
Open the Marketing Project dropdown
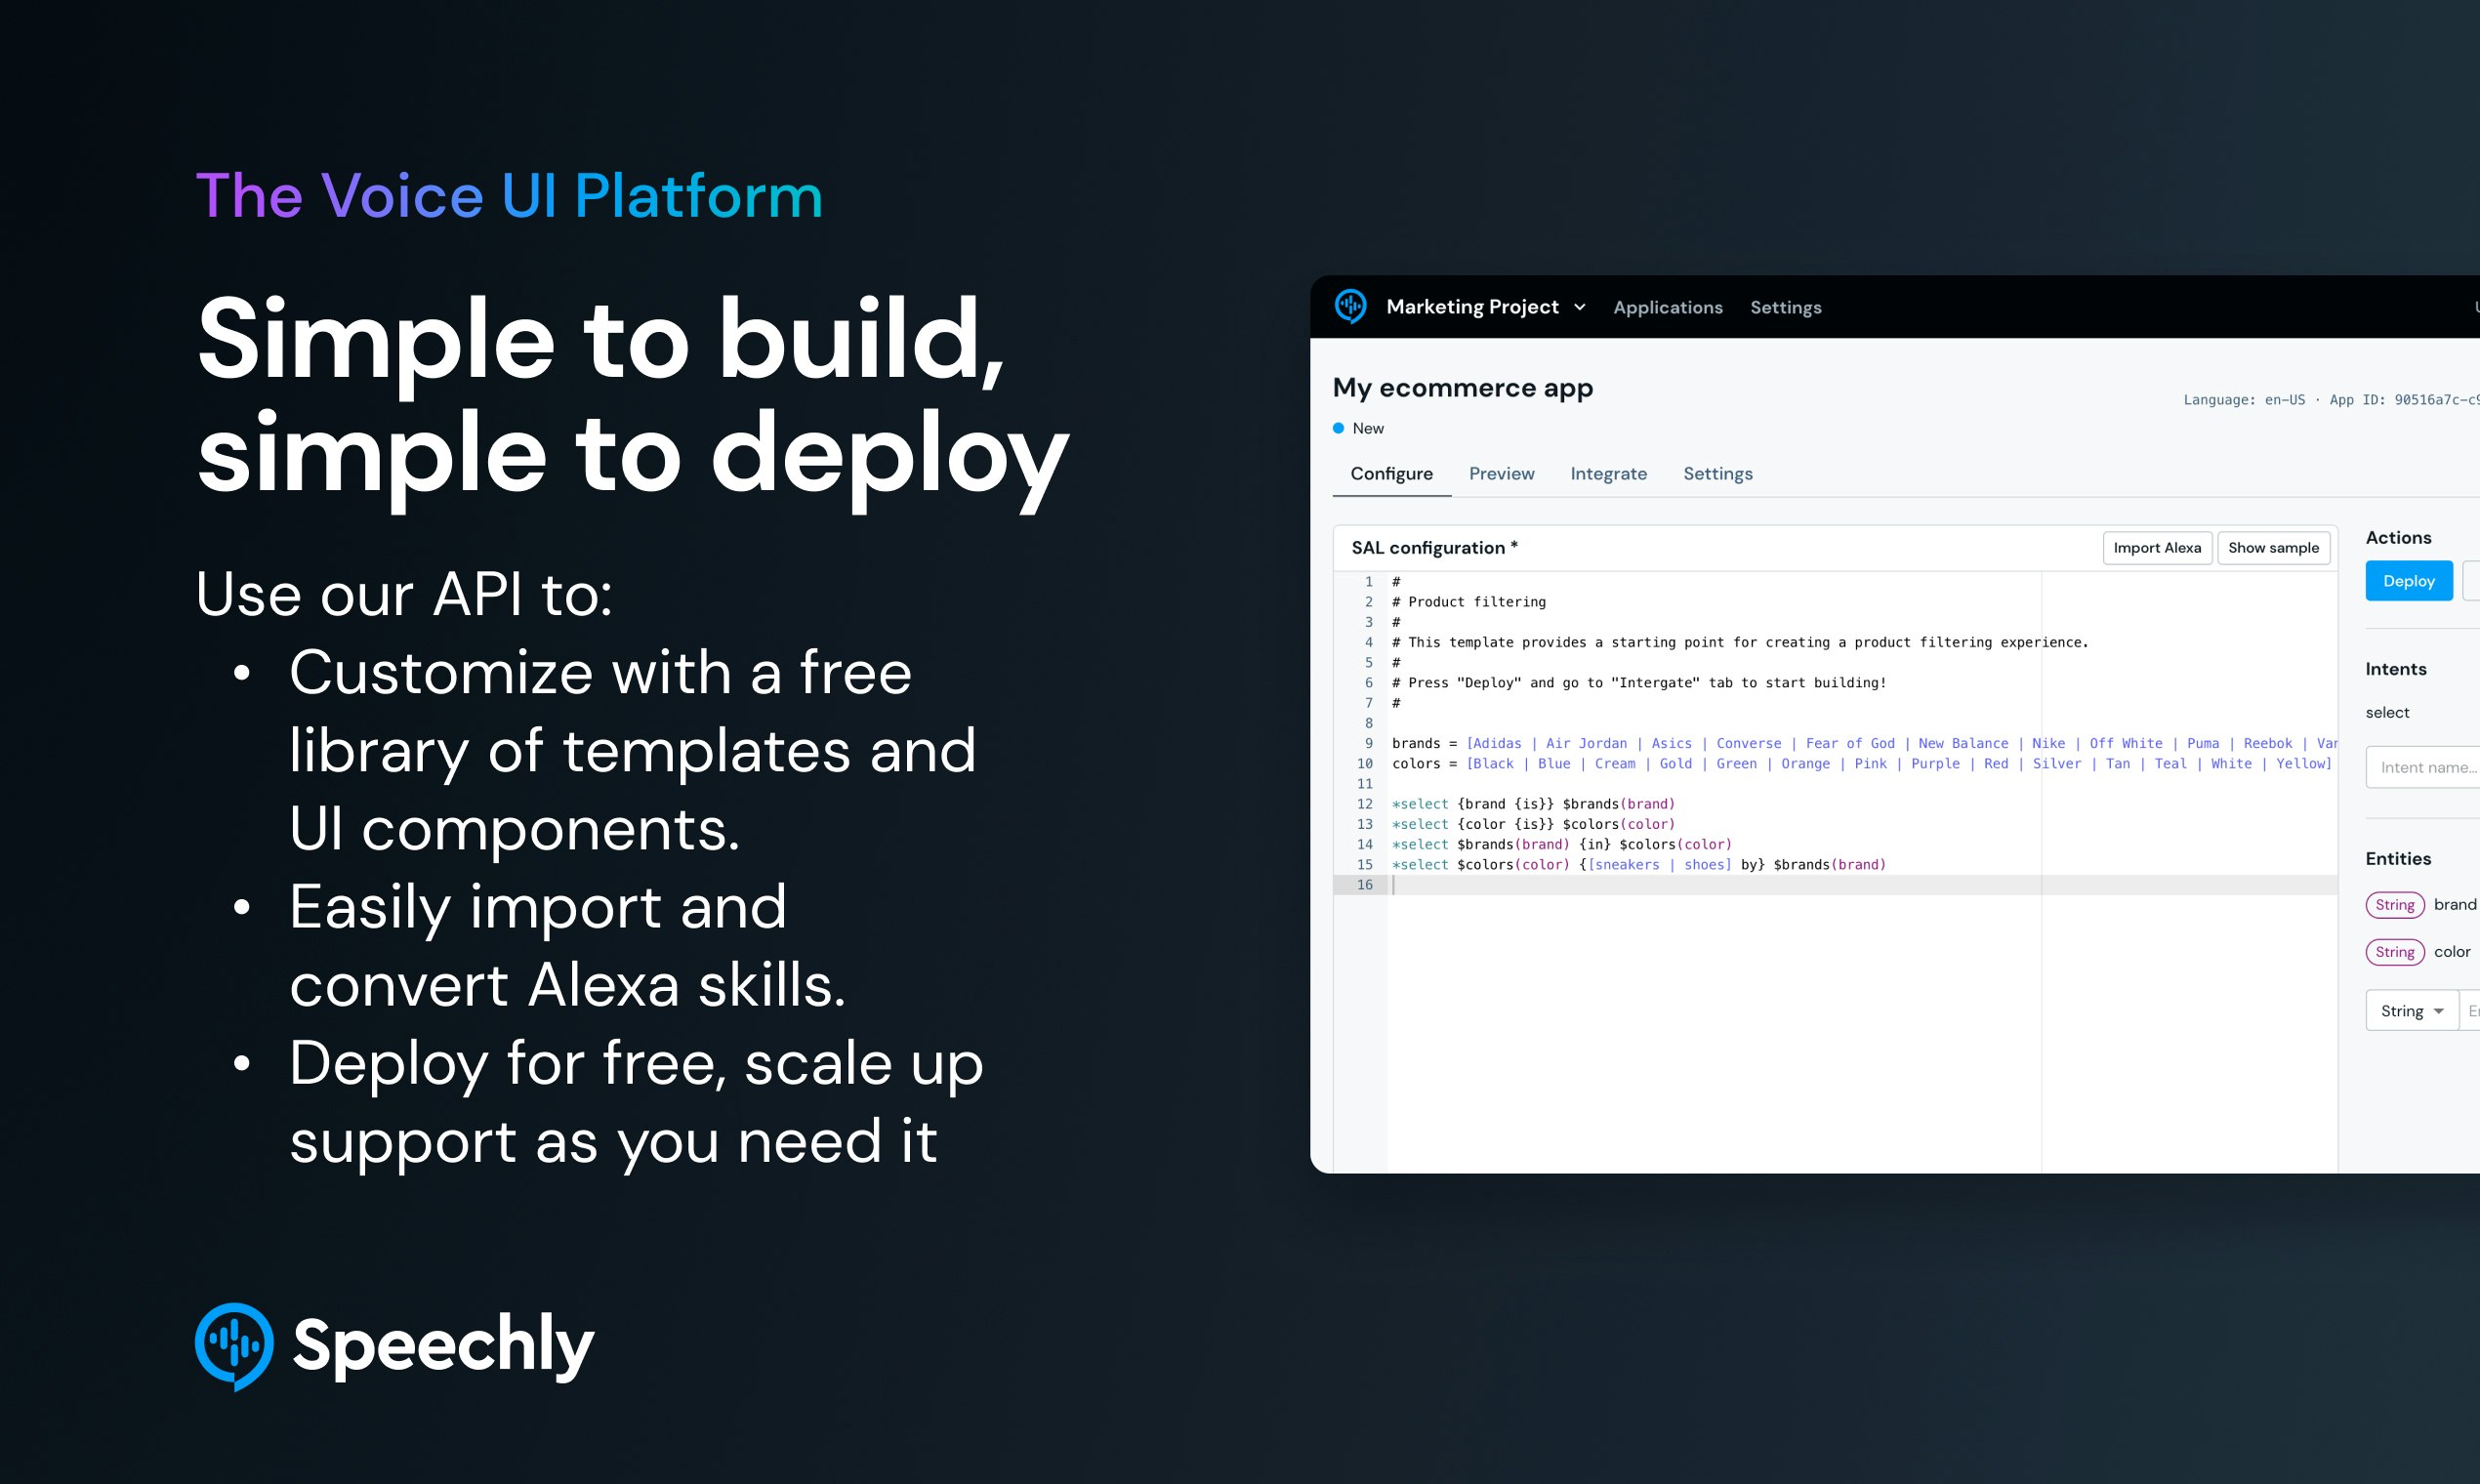tap(1473, 307)
